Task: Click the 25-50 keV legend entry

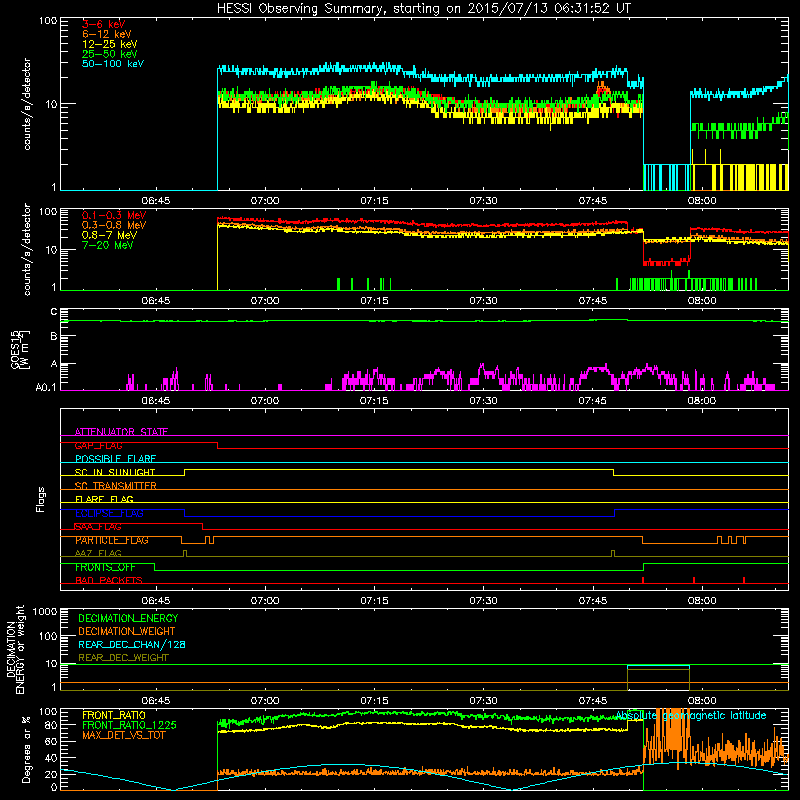Action: click(110, 54)
